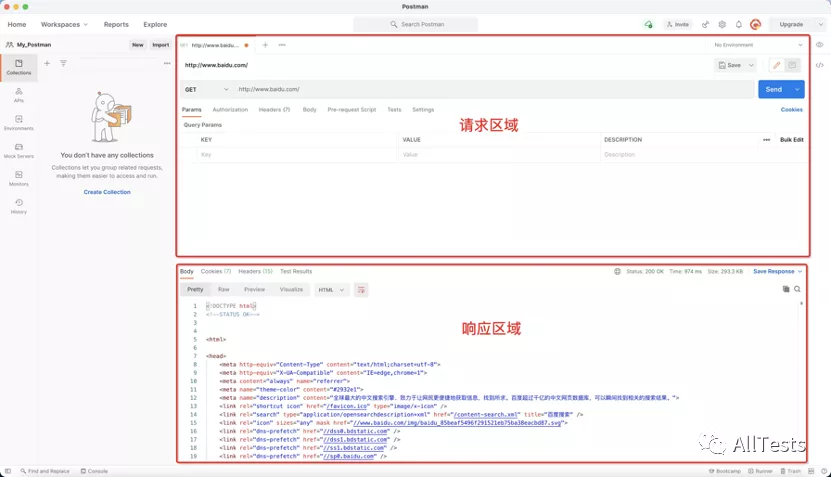832x478 pixels.
Task: Open the response Cookies (7) tab
Action: click(215, 271)
